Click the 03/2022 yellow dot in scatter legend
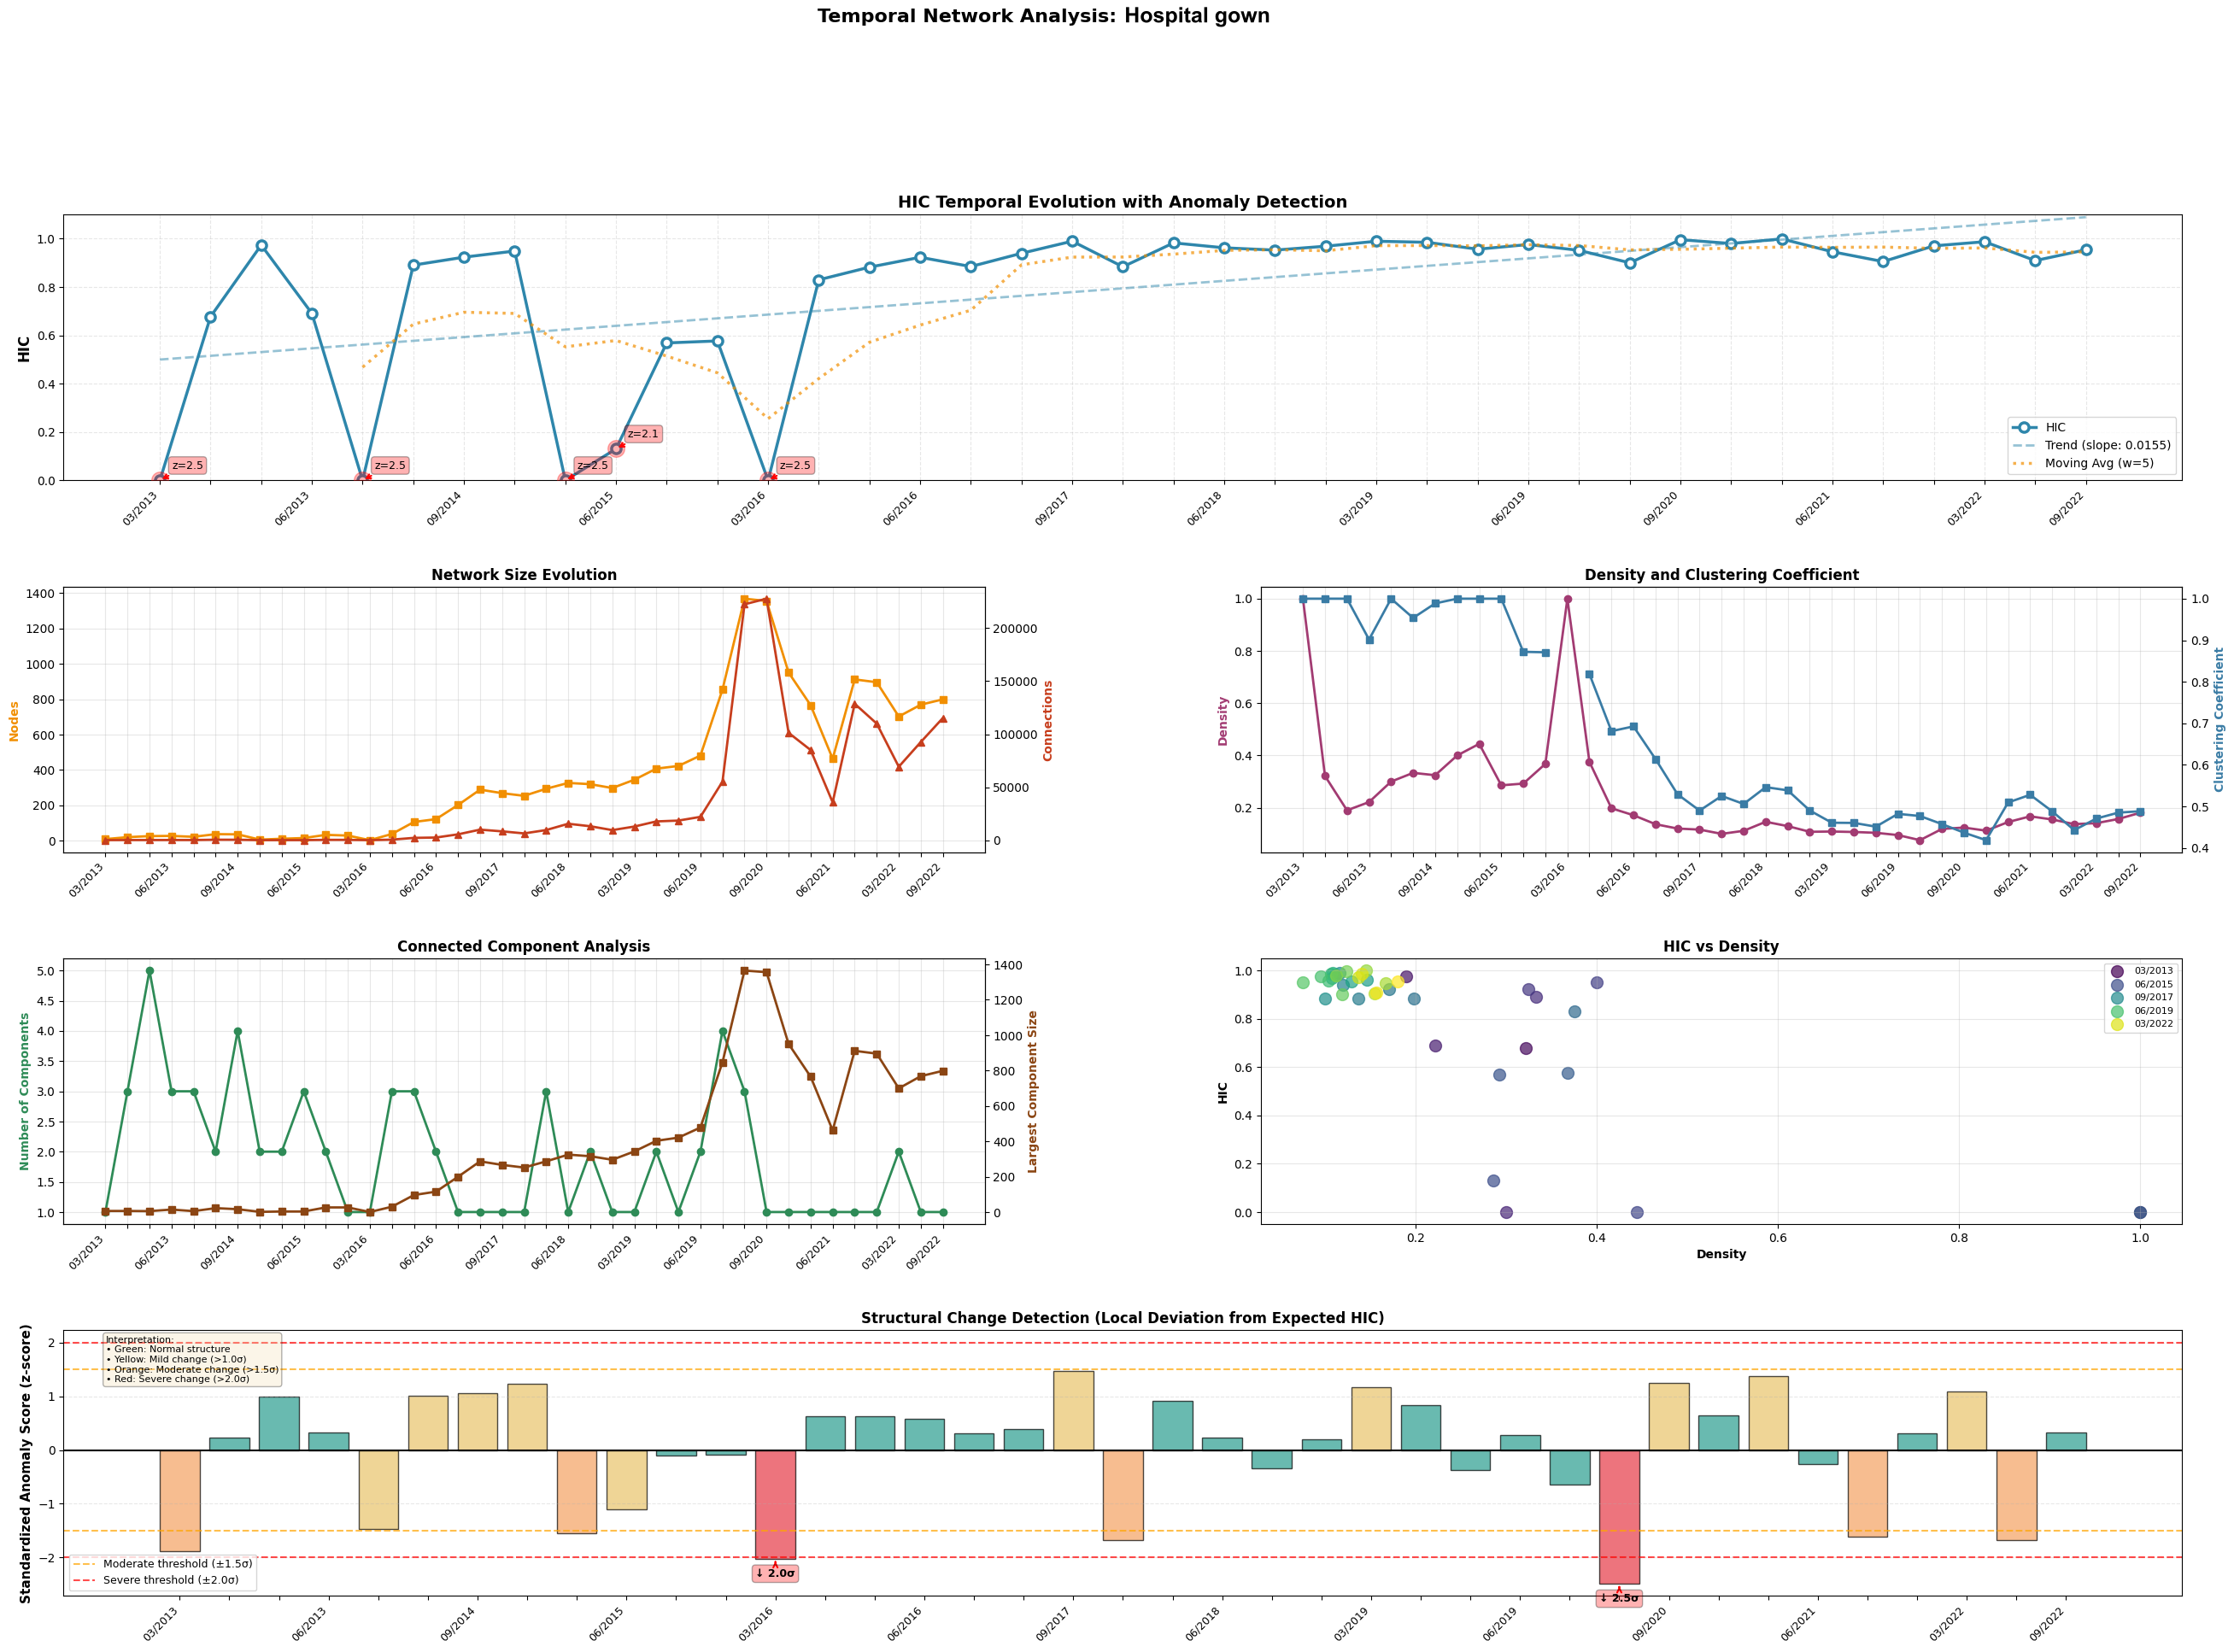Viewport: 2234px width, 1652px height. pyautogui.click(x=2117, y=1024)
